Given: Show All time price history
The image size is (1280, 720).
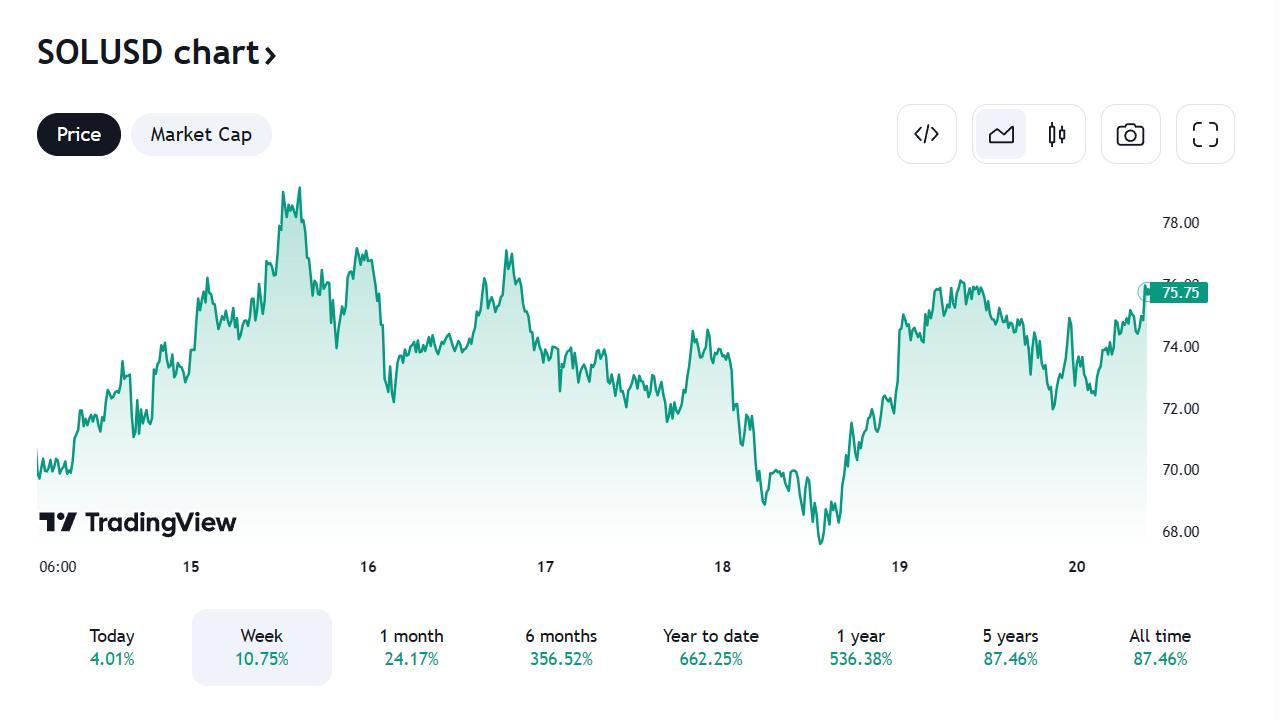Looking at the screenshot, I should pos(1160,647).
